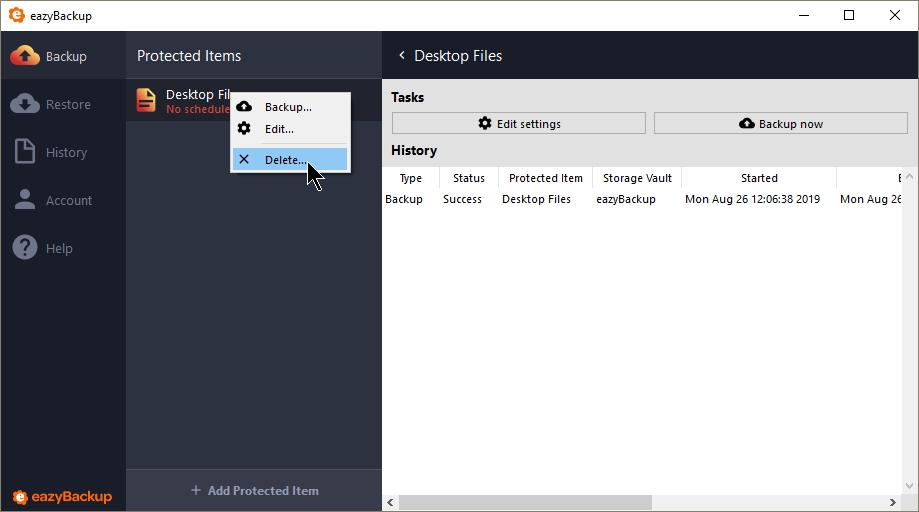Click the Backup cloud icon in sidebar
919x512 pixels.
coord(25,56)
